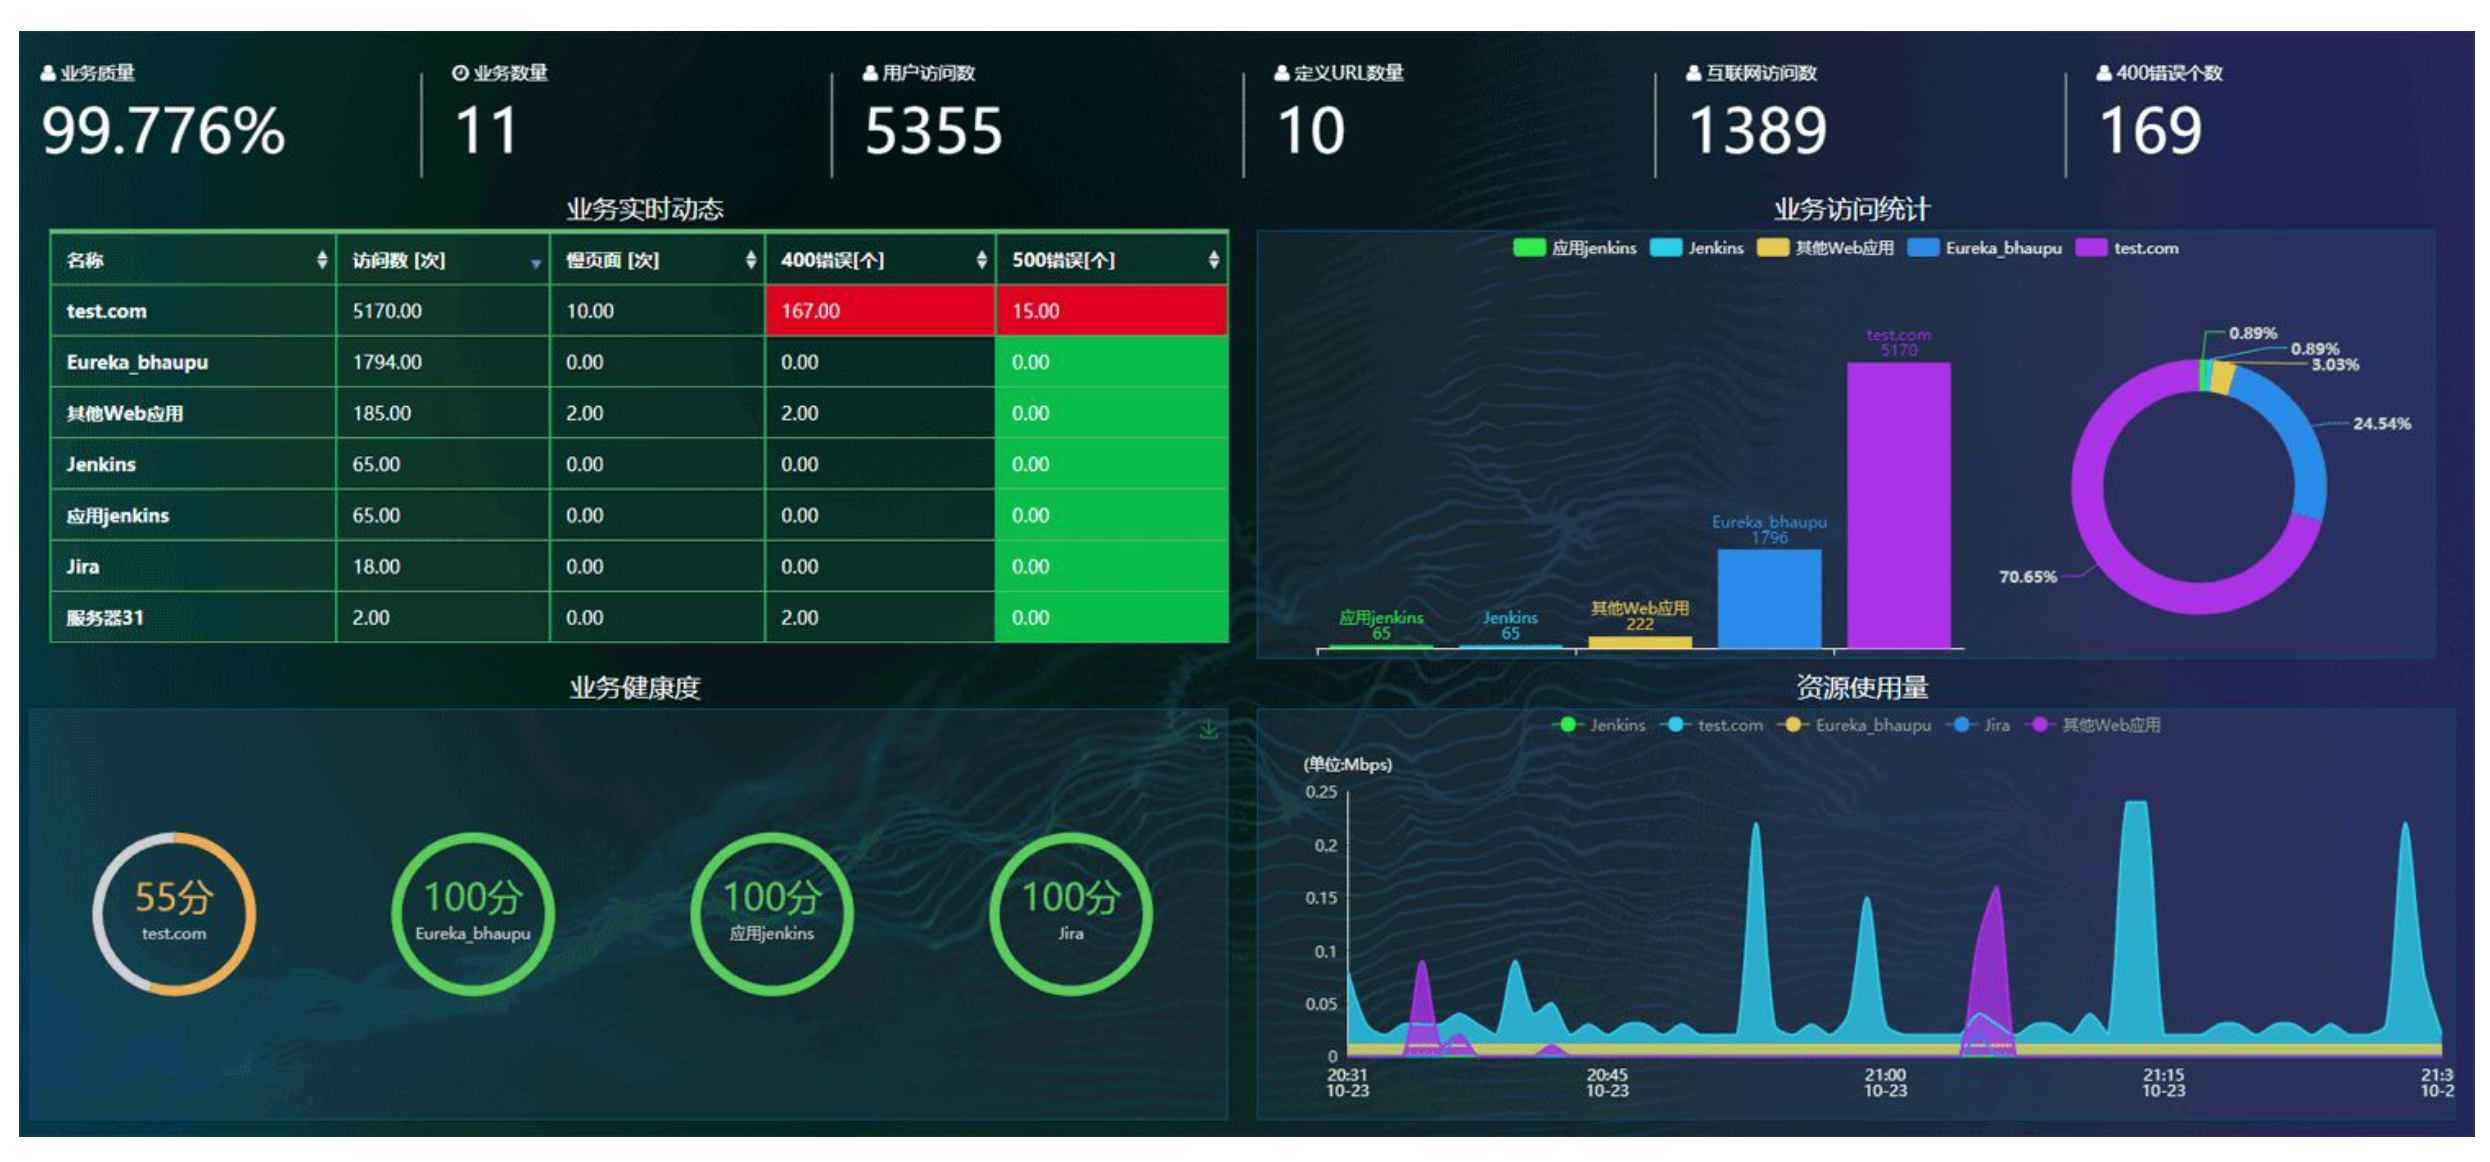Click the download icon in the health panel
The height and width of the screenshot is (1162, 2490).
pyautogui.click(x=1208, y=730)
